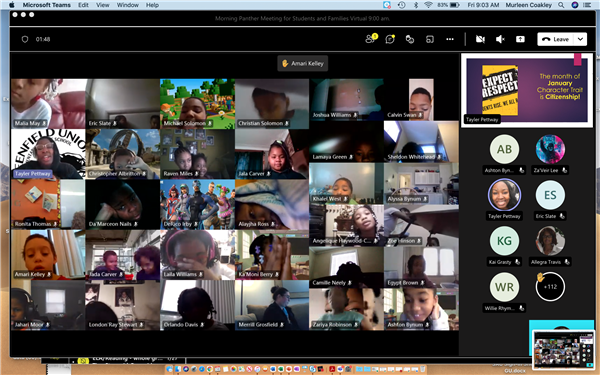Open the View menu
600x375 pixels.
pos(103,5)
